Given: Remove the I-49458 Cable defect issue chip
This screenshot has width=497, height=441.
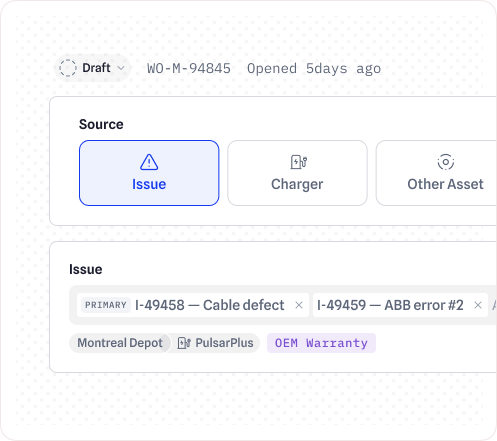Looking at the screenshot, I should click(299, 305).
